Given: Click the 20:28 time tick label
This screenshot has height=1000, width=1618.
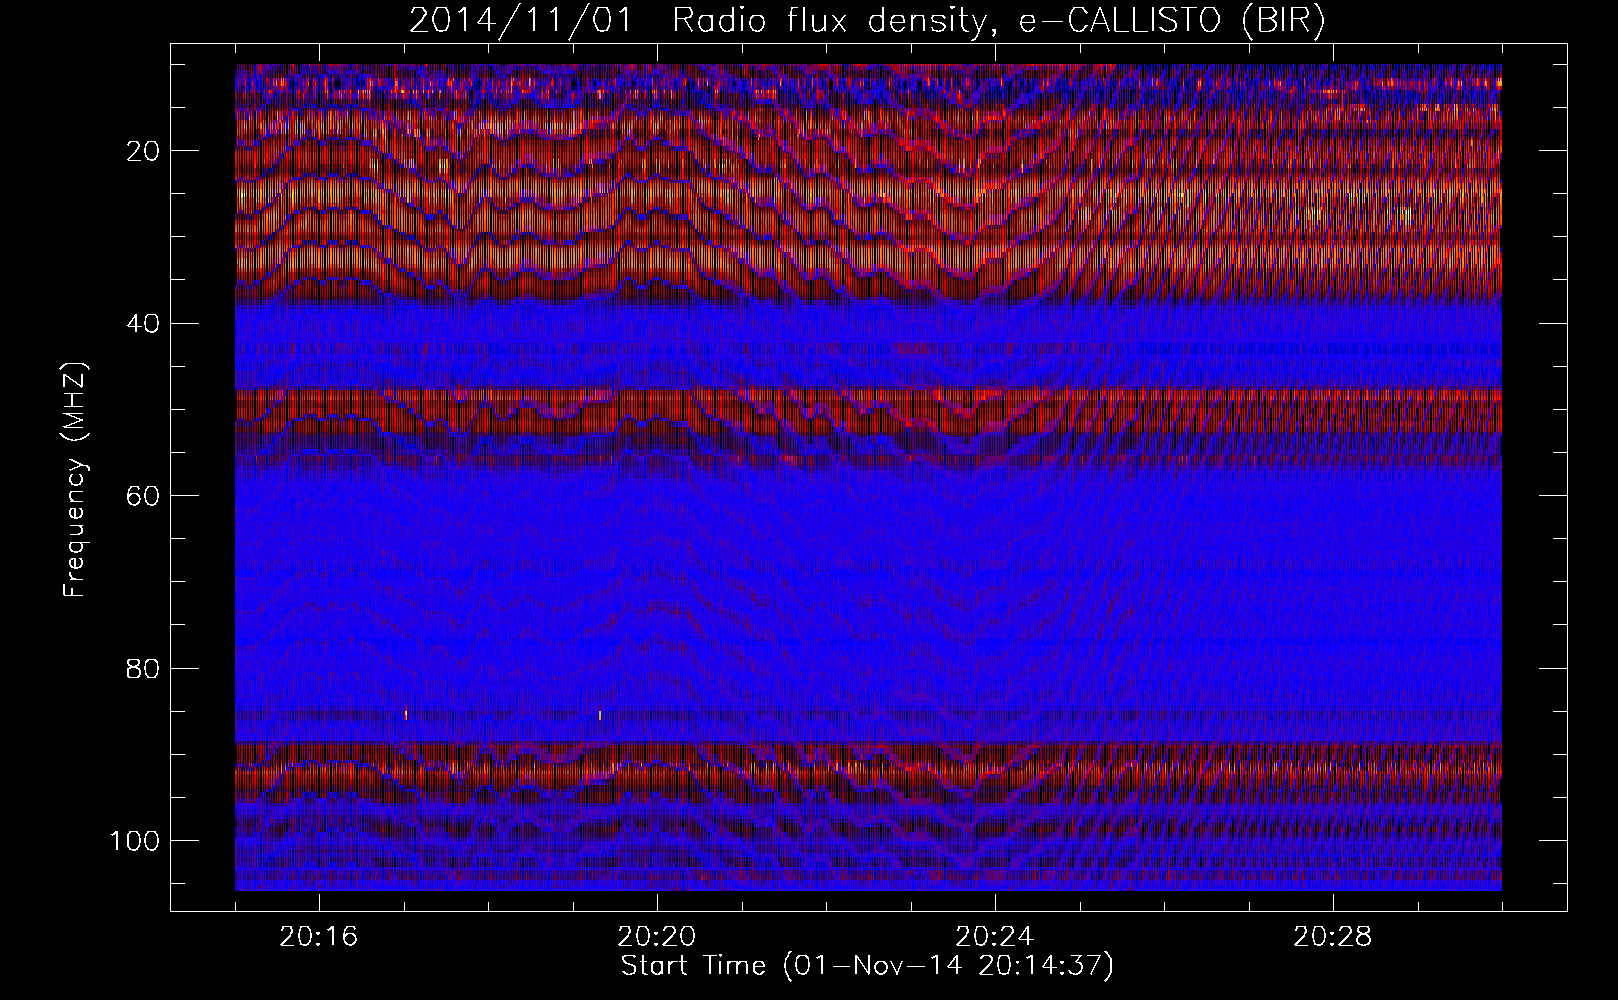Looking at the screenshot, I should (x=1333, y=937).
